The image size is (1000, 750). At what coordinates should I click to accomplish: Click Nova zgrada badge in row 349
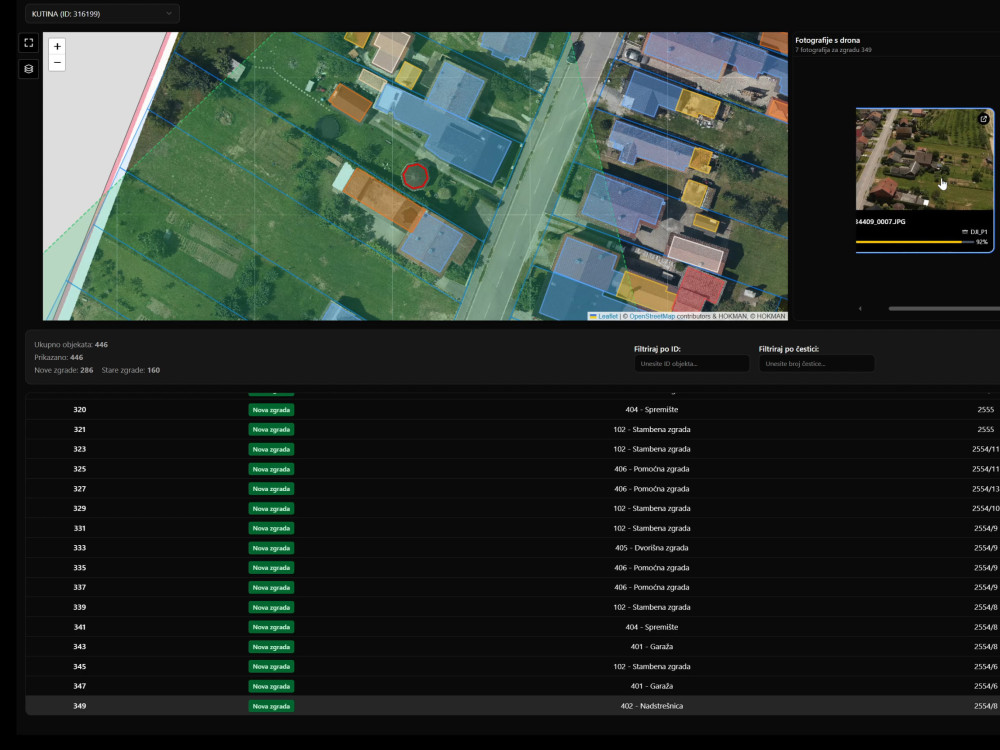[271, 706]
